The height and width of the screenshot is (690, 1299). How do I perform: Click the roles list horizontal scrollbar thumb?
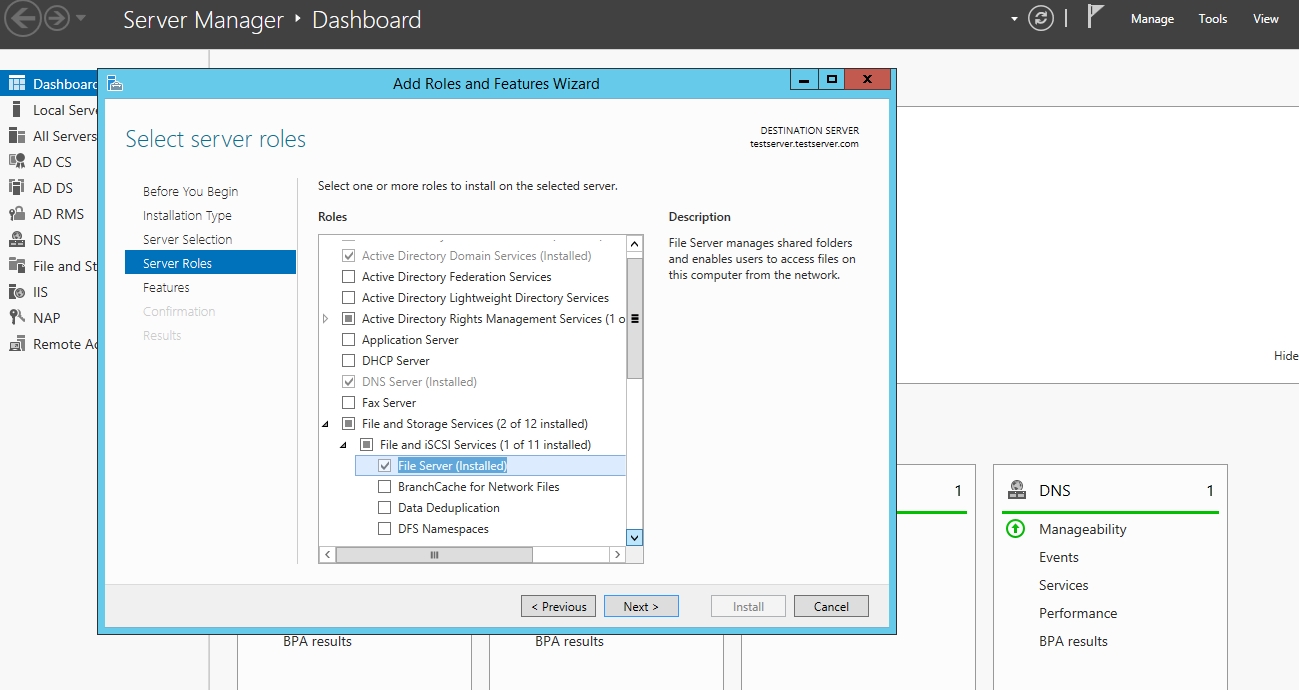434,554
